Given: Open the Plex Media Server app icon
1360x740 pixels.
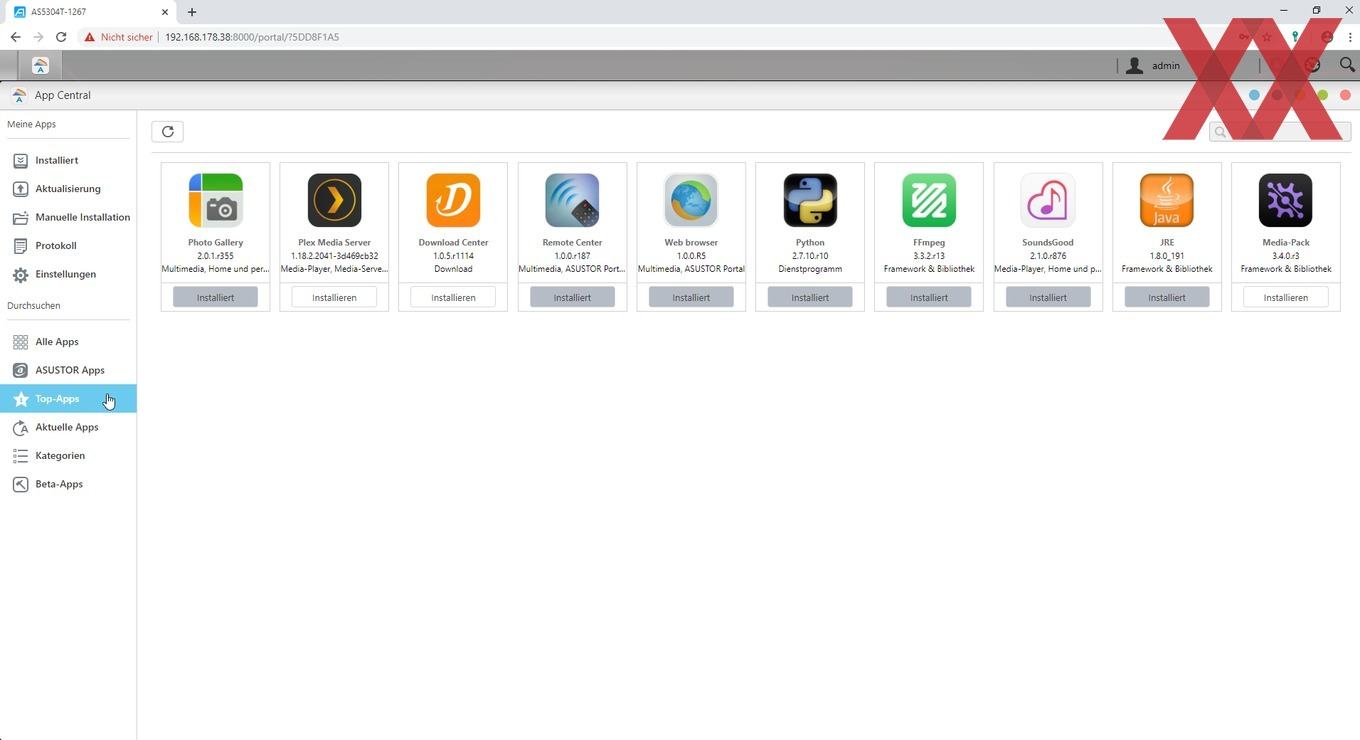Looking at the screenshot, I should (x=334, y=200).
